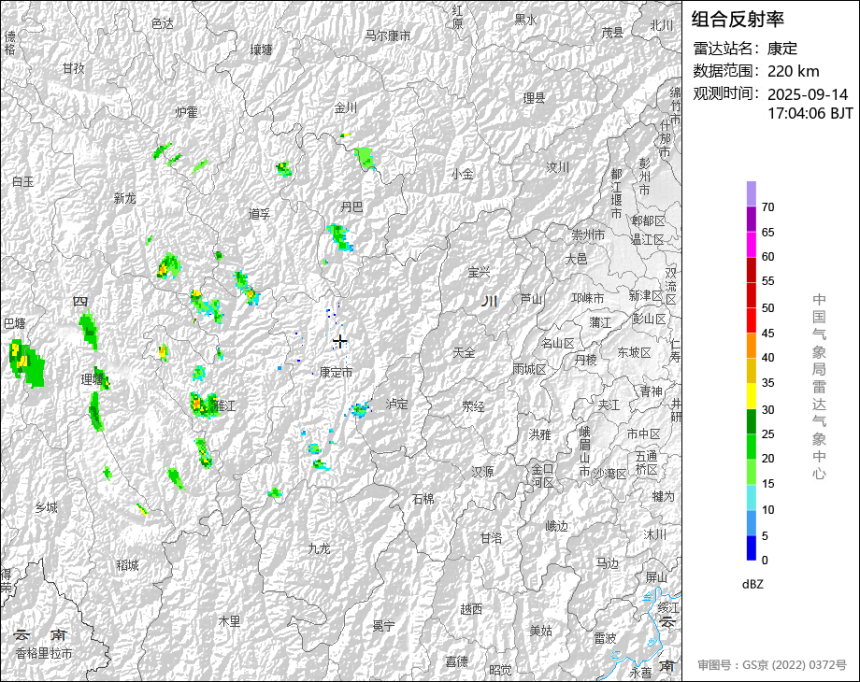
Task: Click the 汉源 map label
Action: [x=482, y=471]
